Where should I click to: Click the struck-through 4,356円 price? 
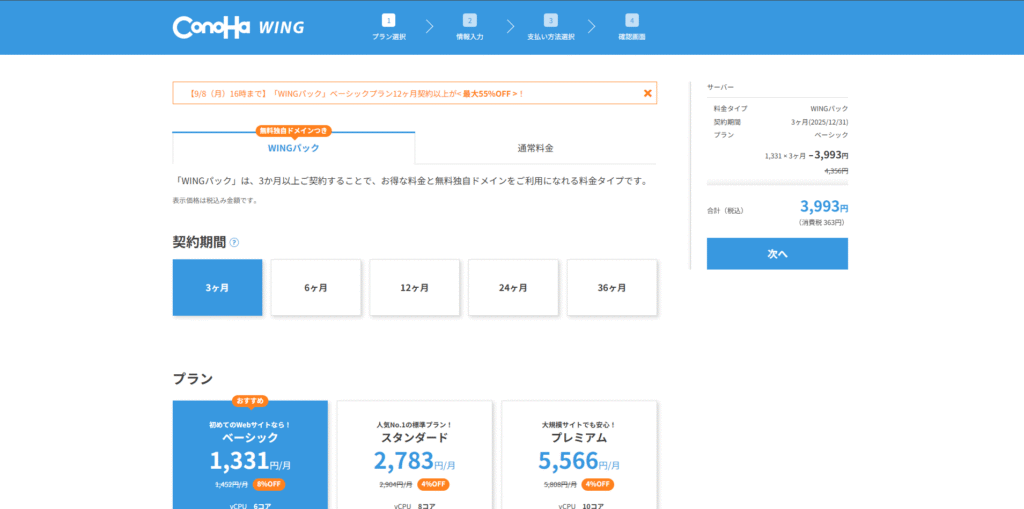837,171
